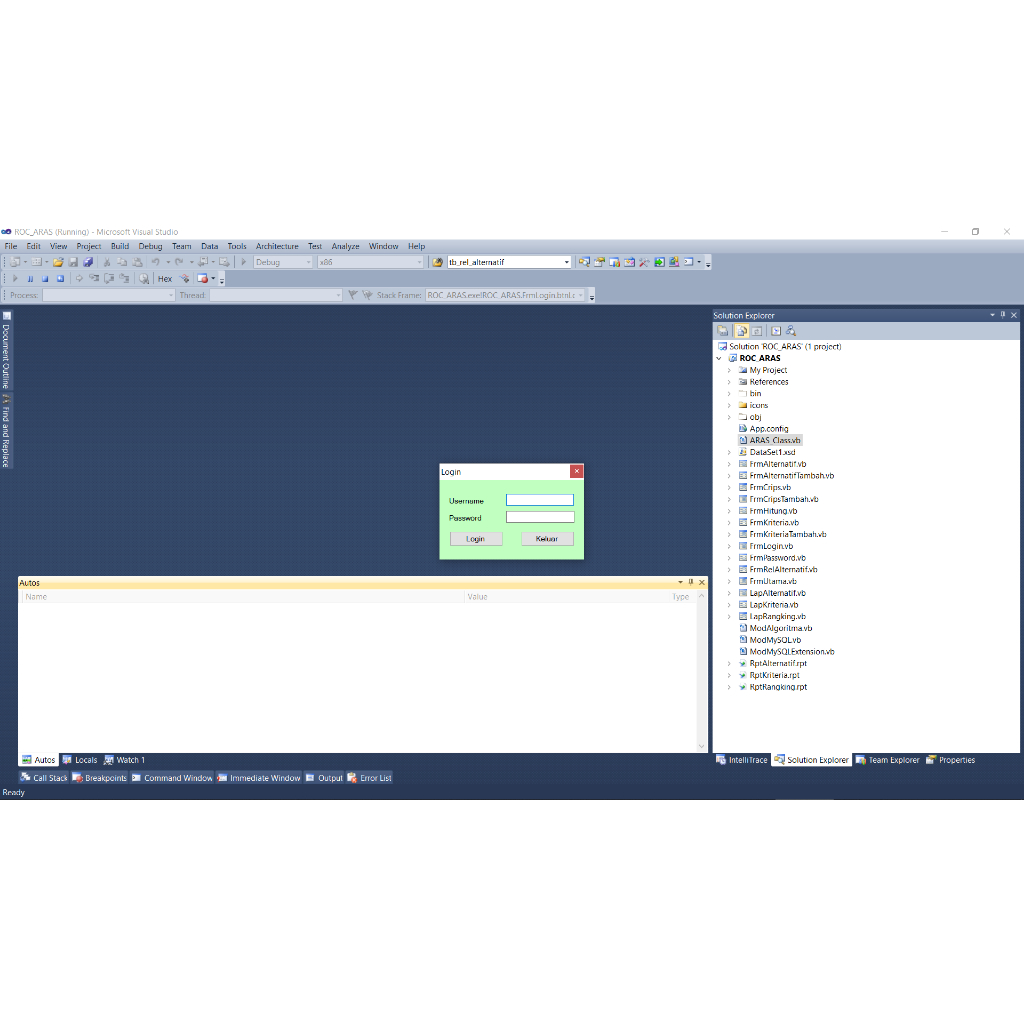Toggle Hex display button

165,279
